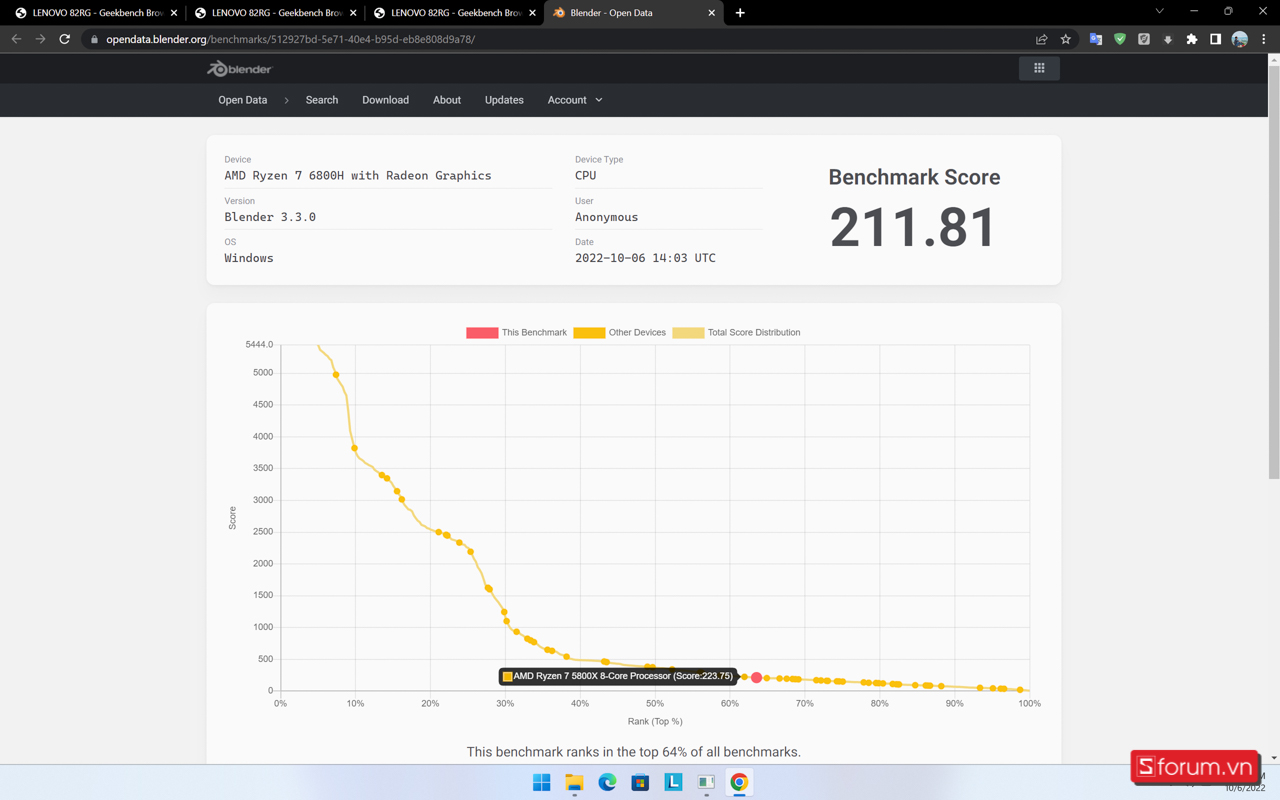Click the Windows OS value
Image resolution: width=1280 pixels, height=800 pixels.
point(249,258)
